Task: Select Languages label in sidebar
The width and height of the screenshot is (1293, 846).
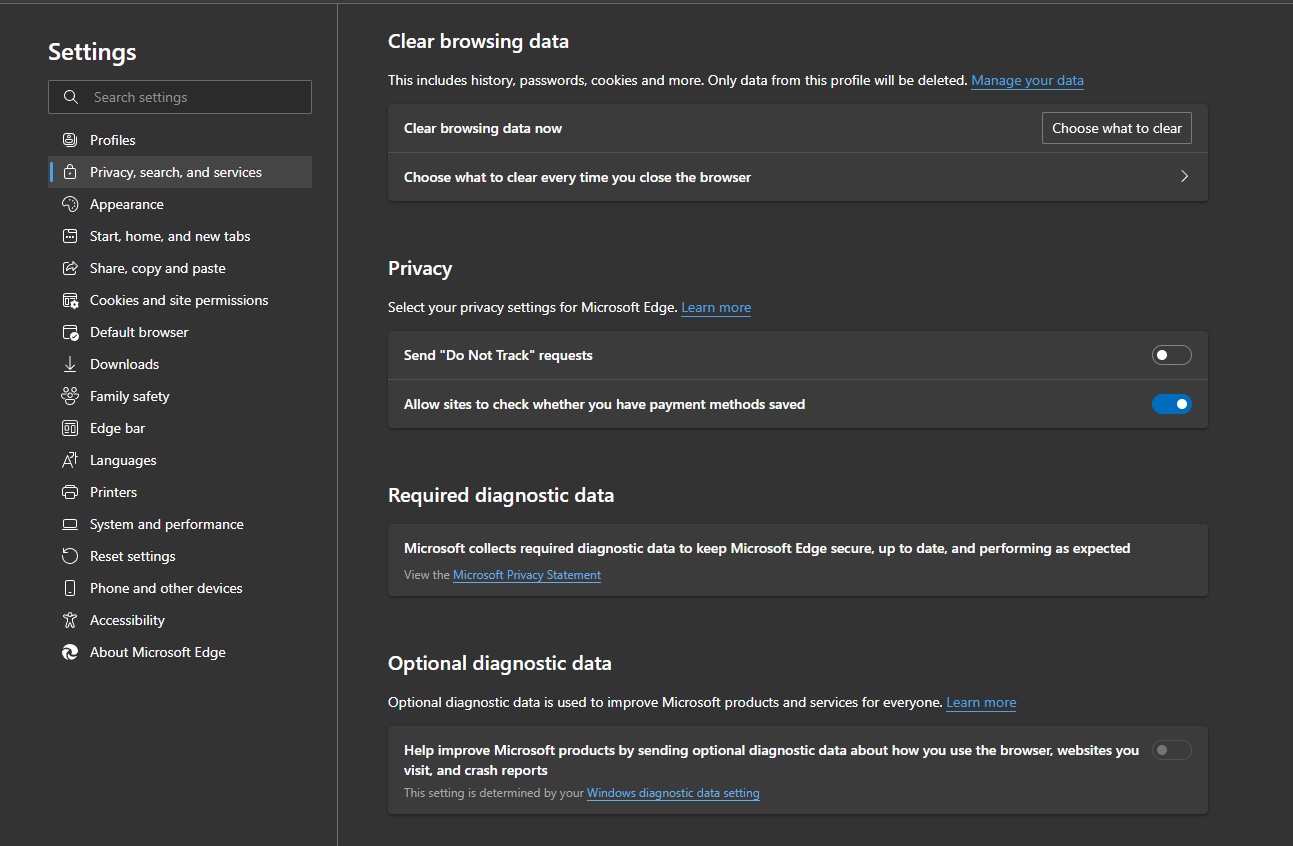Action: (x=123, y=460)
